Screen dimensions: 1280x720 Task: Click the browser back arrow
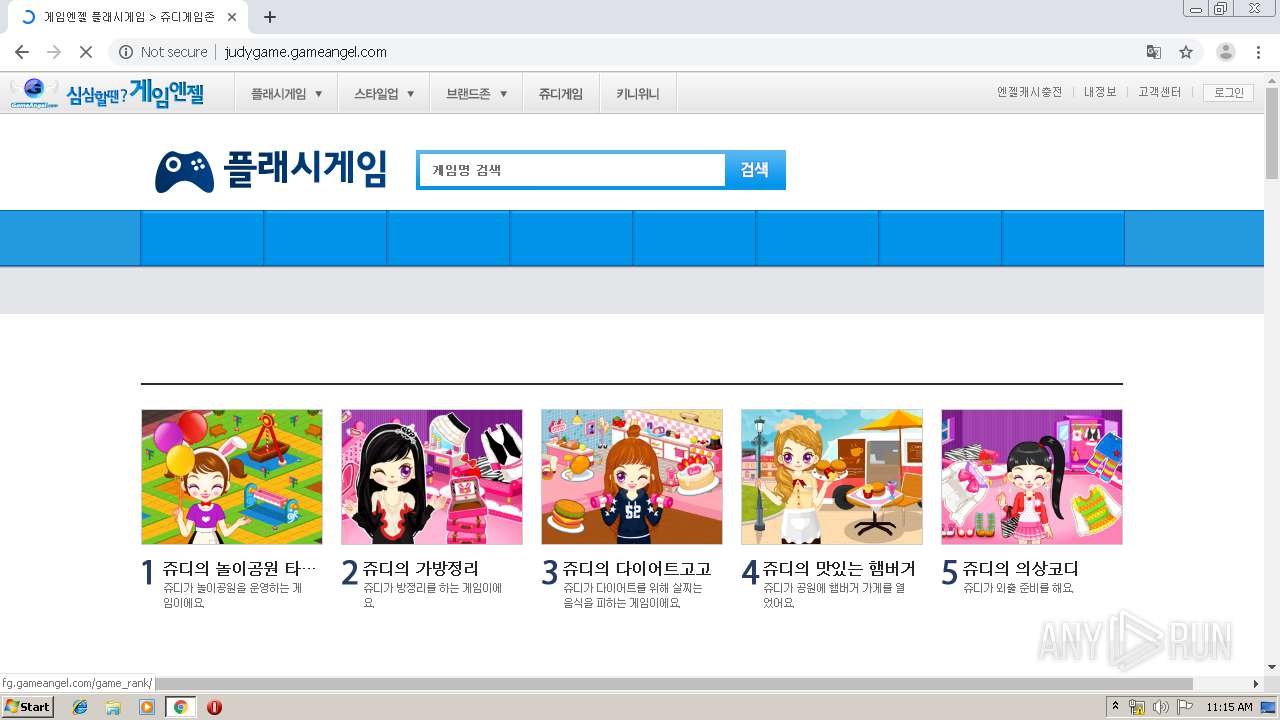click(22, 52)
